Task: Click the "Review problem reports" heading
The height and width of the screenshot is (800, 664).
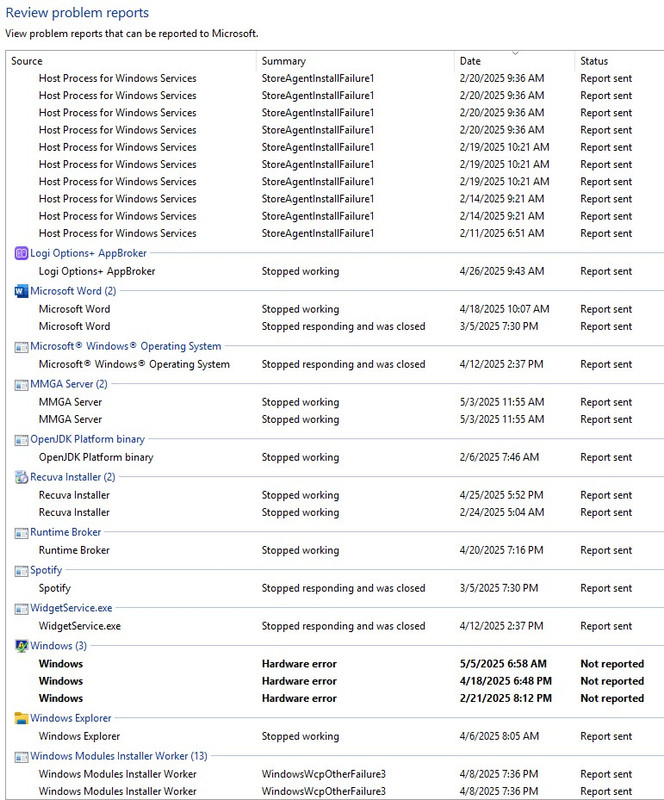Action: pyautogui.click(x=77, y=13)
